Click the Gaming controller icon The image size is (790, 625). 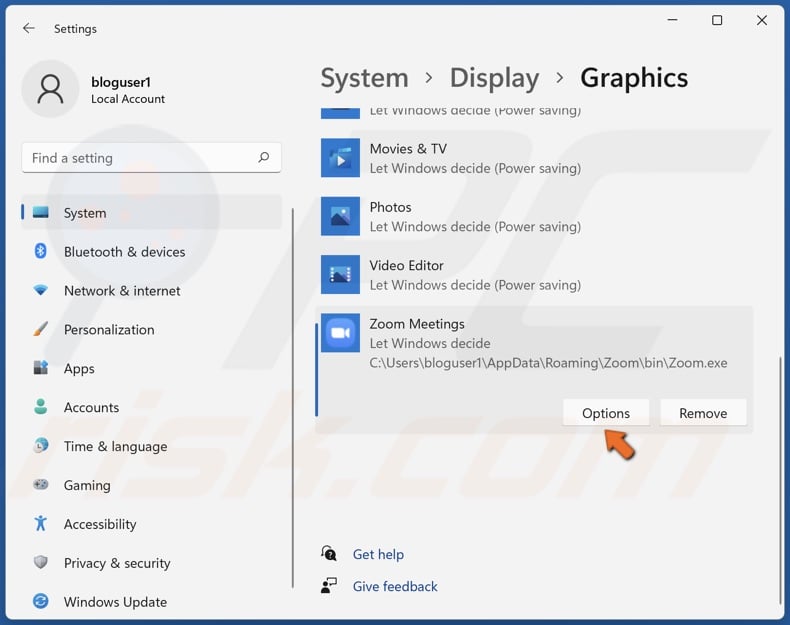(40, 484)
